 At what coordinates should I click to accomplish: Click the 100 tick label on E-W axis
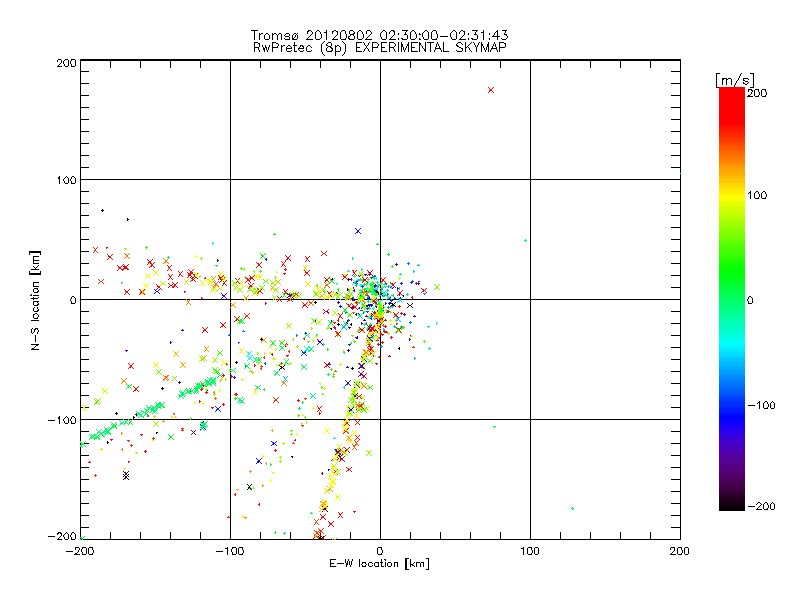pyautogui.click(x=530, y=551)
